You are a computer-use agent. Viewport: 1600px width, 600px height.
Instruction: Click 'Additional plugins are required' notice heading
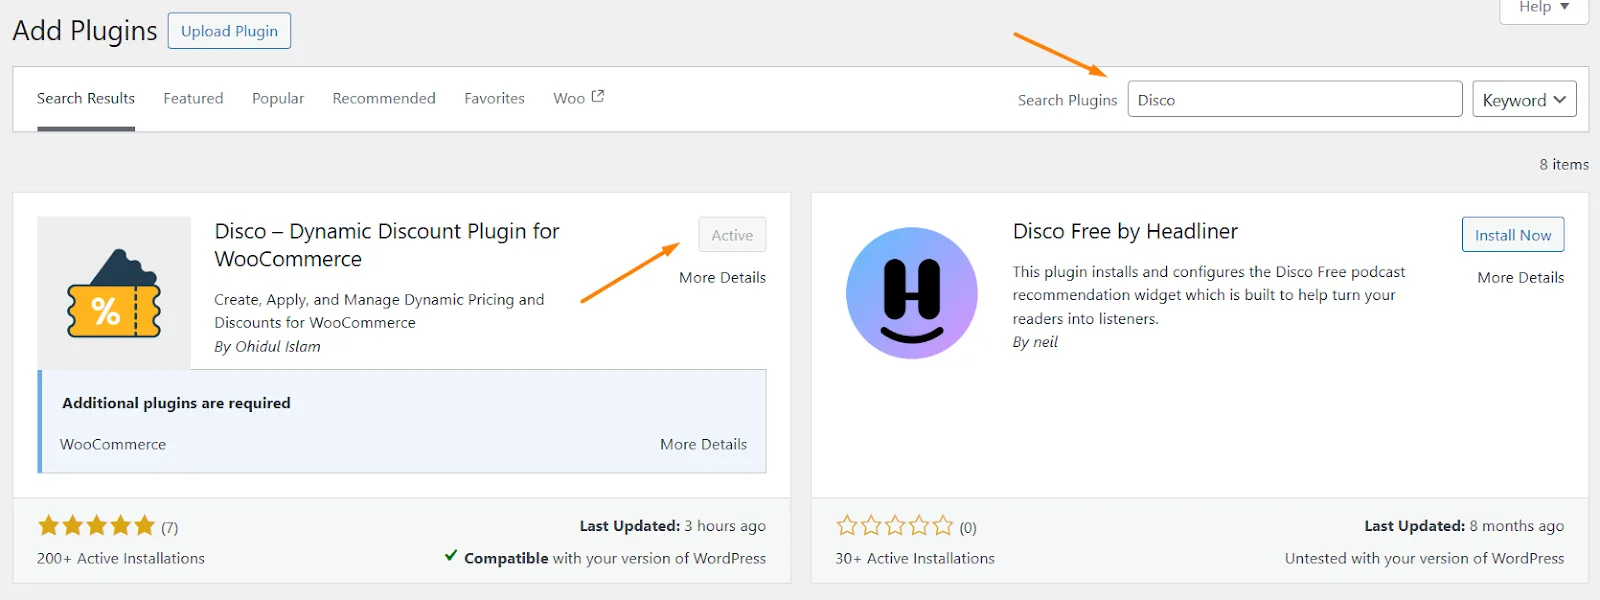click(x=176, y=403)
